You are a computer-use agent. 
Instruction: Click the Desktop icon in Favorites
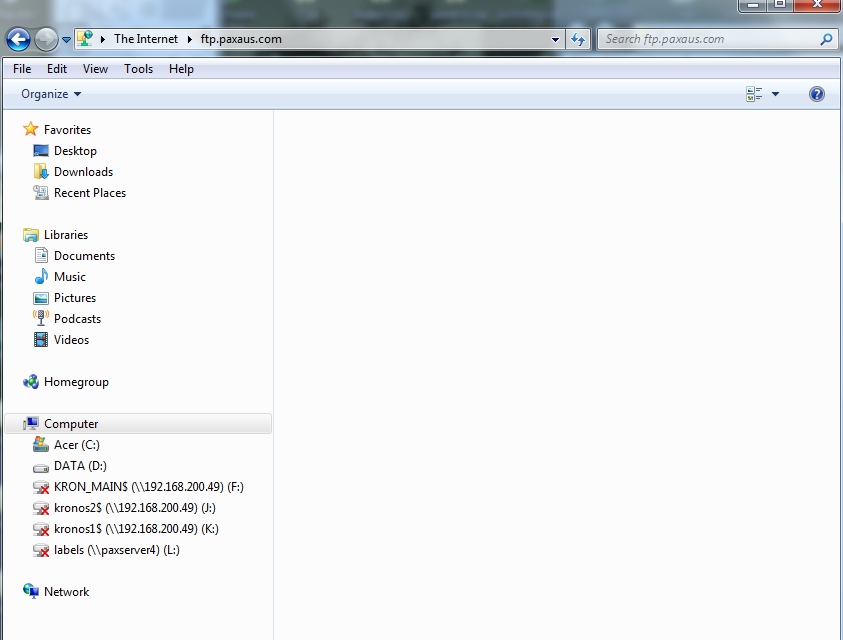(41, 151)
